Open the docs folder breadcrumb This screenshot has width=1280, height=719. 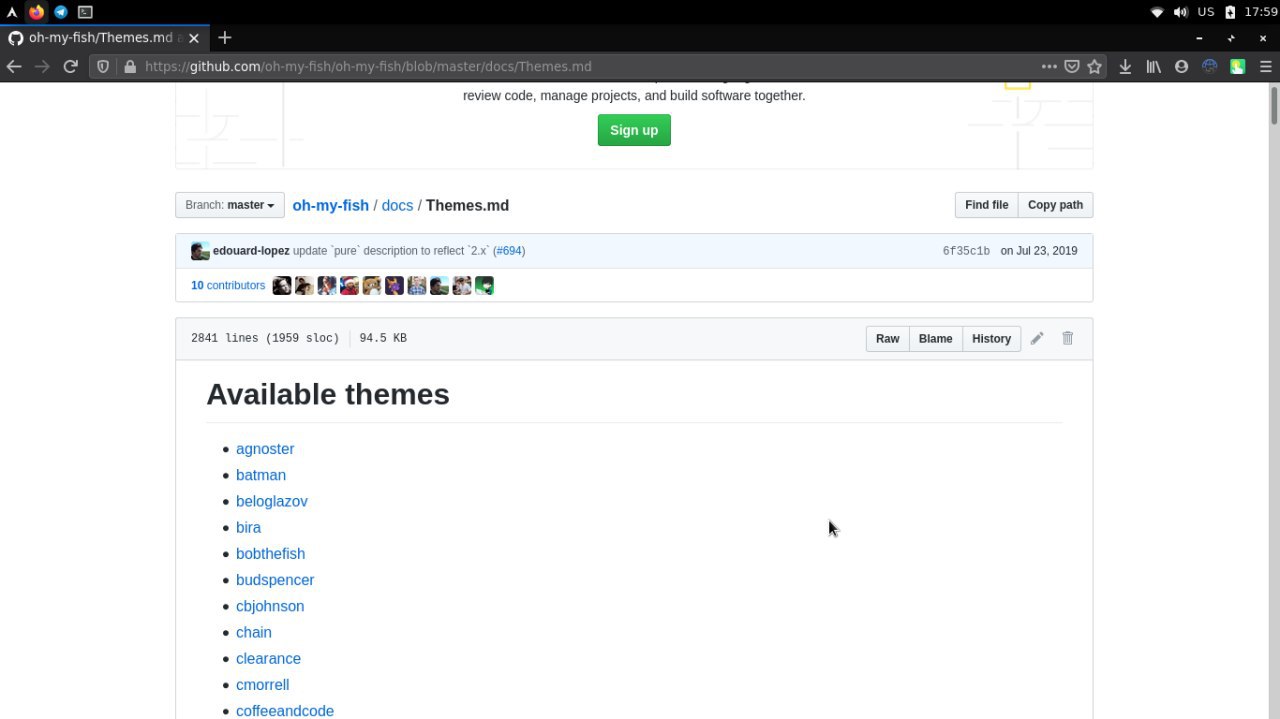click(397, 205)
